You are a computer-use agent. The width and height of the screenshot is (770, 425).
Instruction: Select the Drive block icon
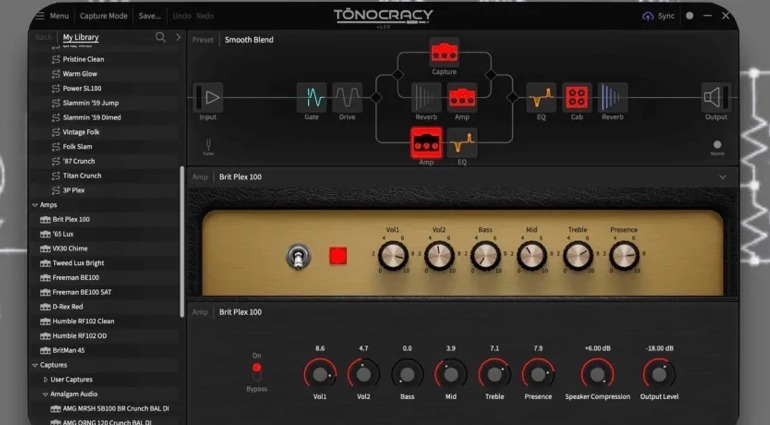point(347,97)
